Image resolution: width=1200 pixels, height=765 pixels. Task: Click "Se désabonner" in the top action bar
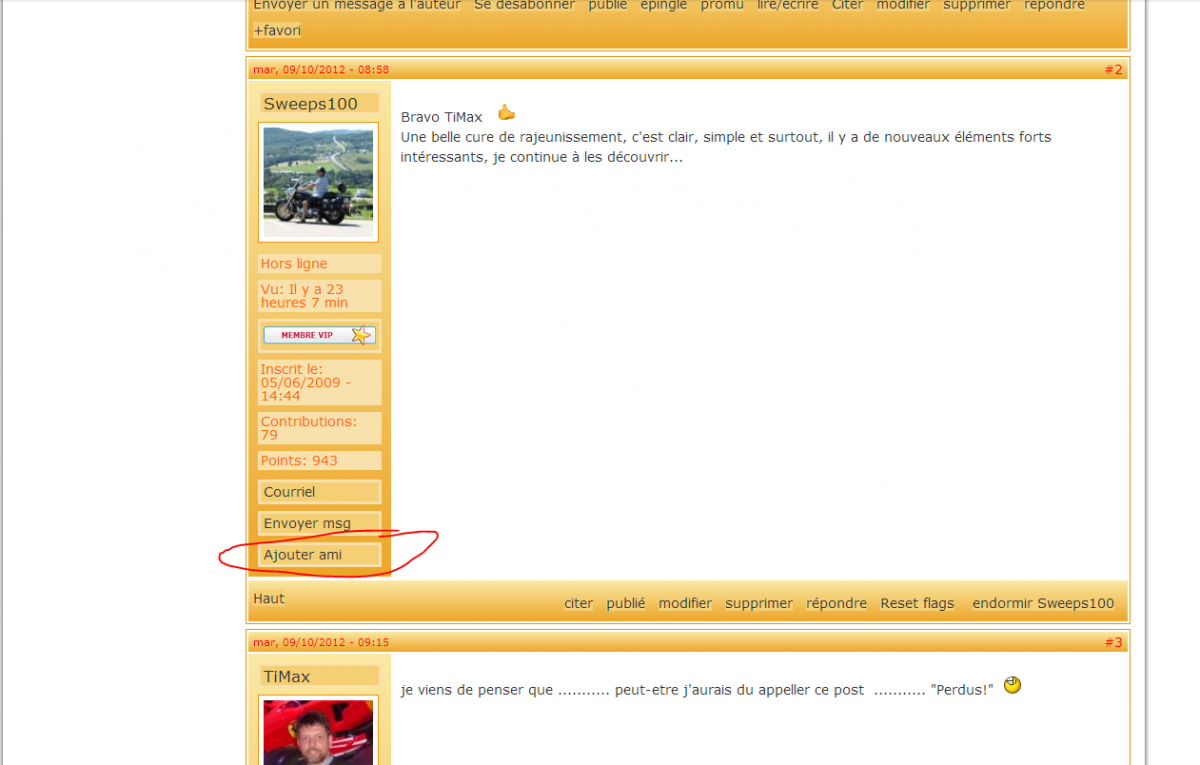524,5
